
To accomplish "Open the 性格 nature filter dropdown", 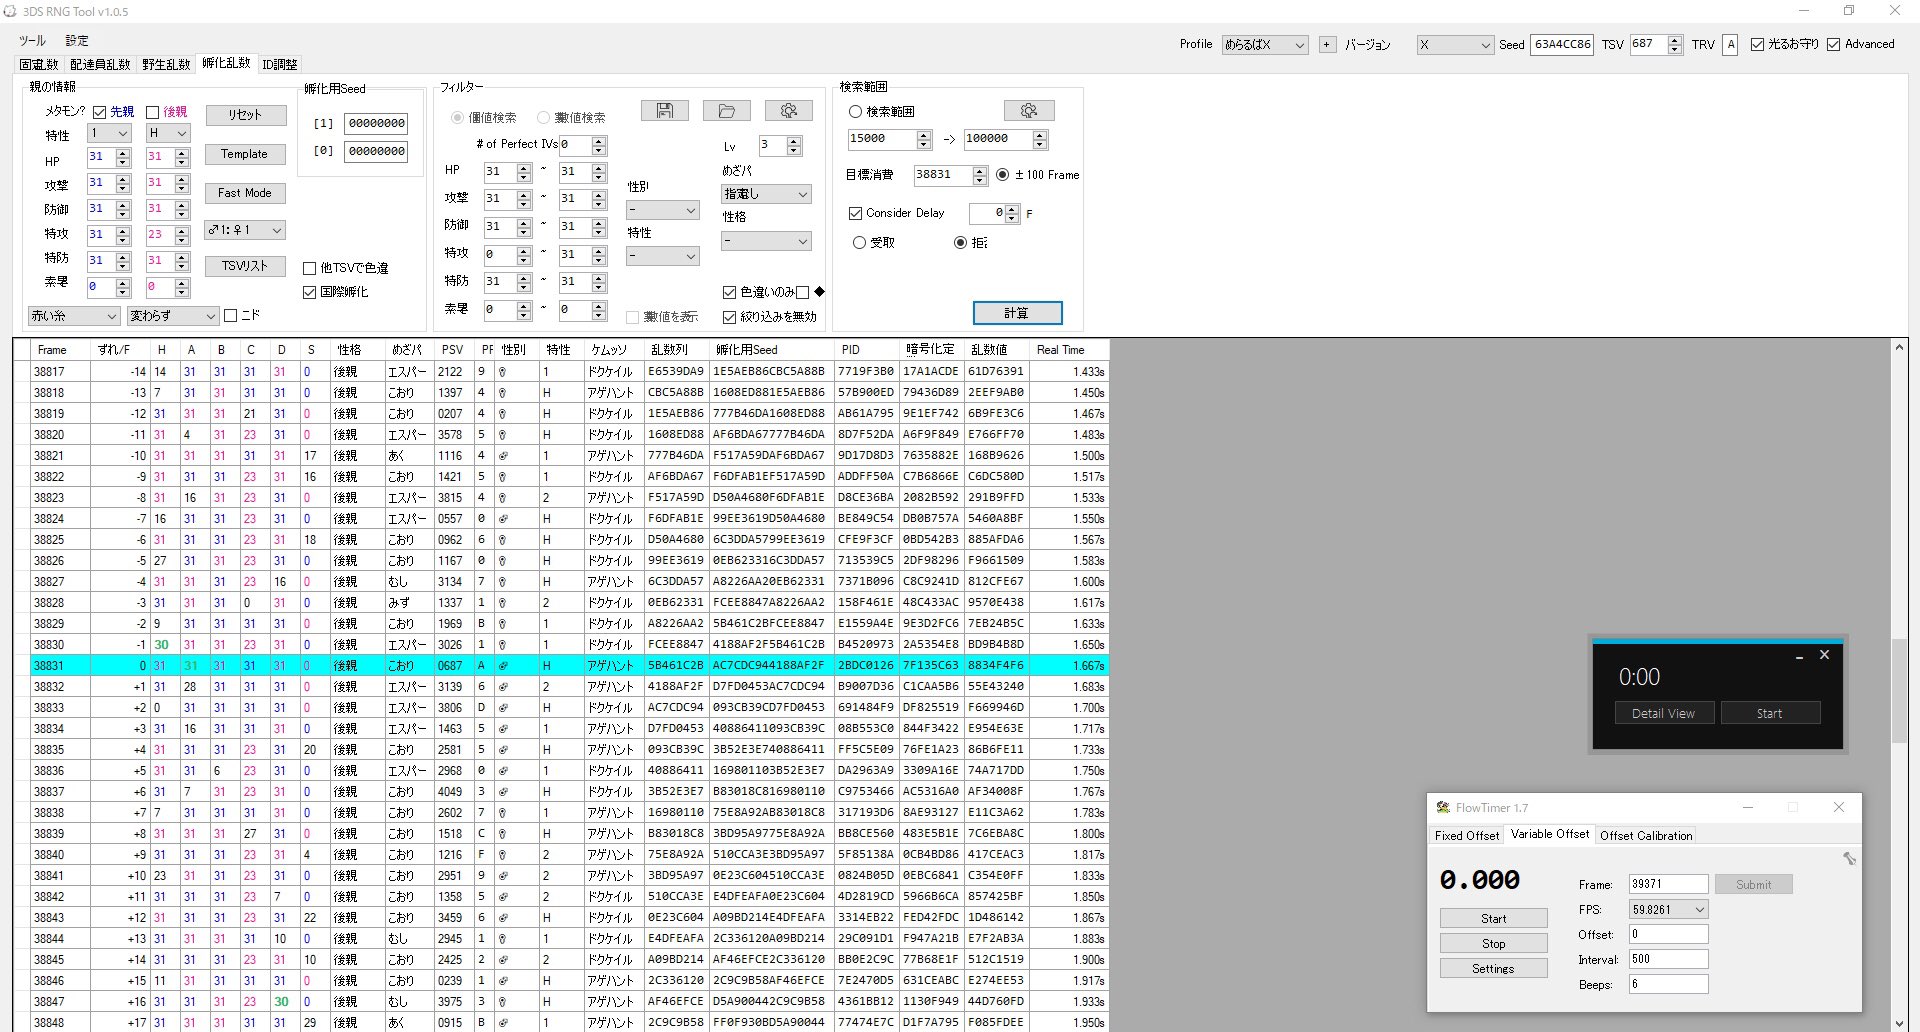I will (766, 241).
